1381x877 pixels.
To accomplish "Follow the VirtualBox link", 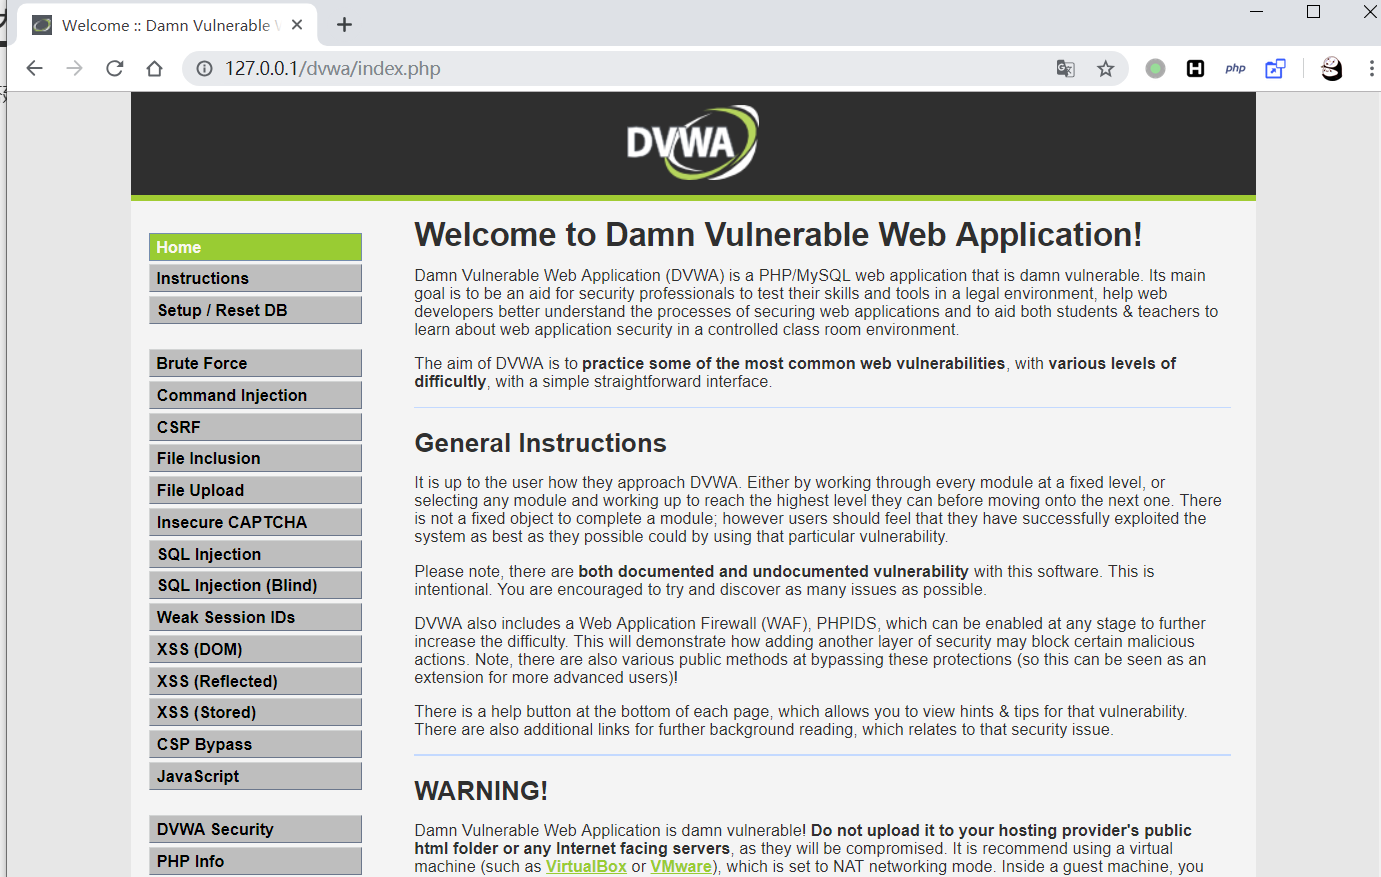I will [586, 866].
